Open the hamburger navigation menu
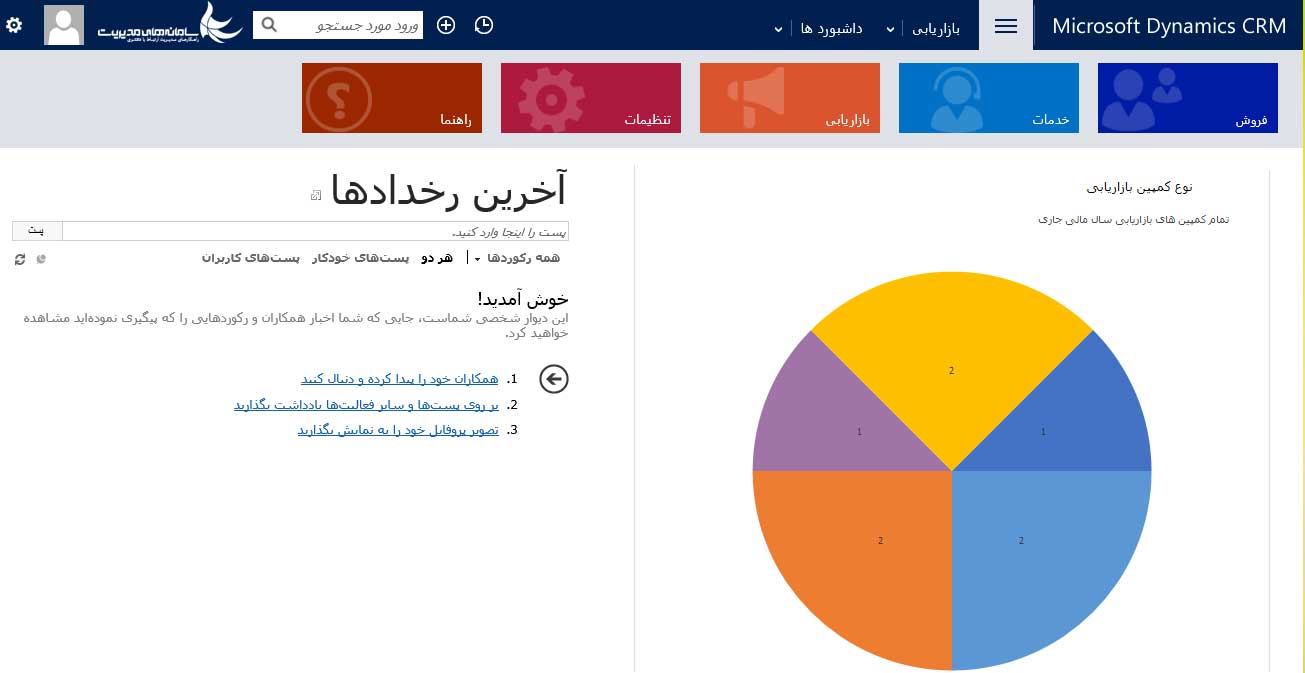The image size is (1305, 673). (1006, 26)
